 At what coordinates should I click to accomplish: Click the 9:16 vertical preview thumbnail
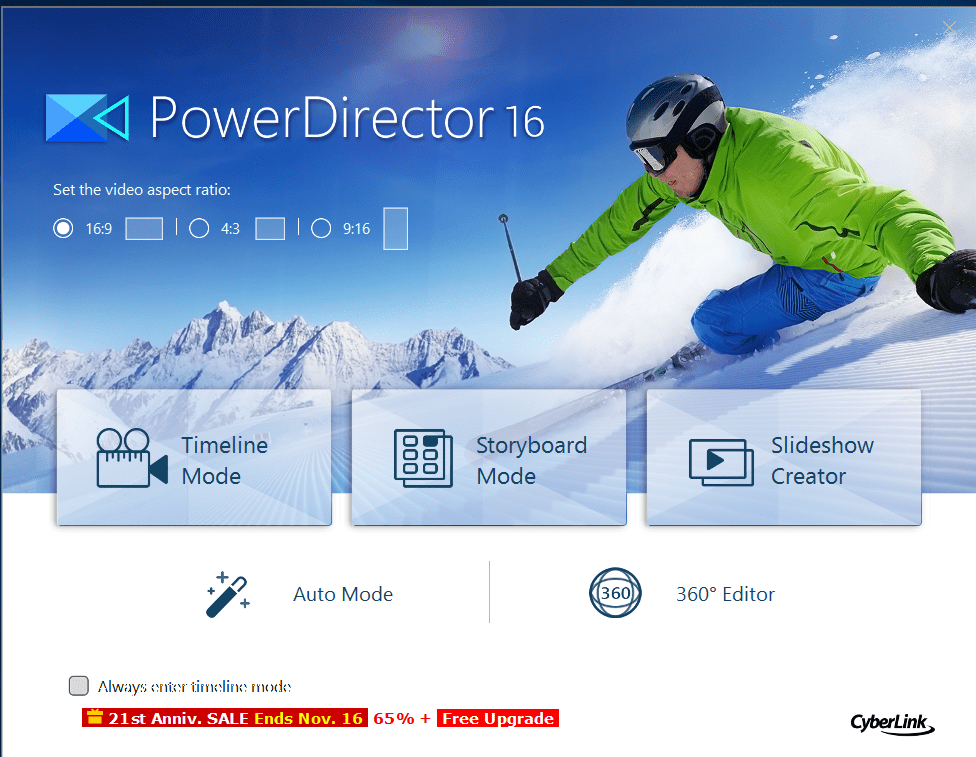coord(395,228)
